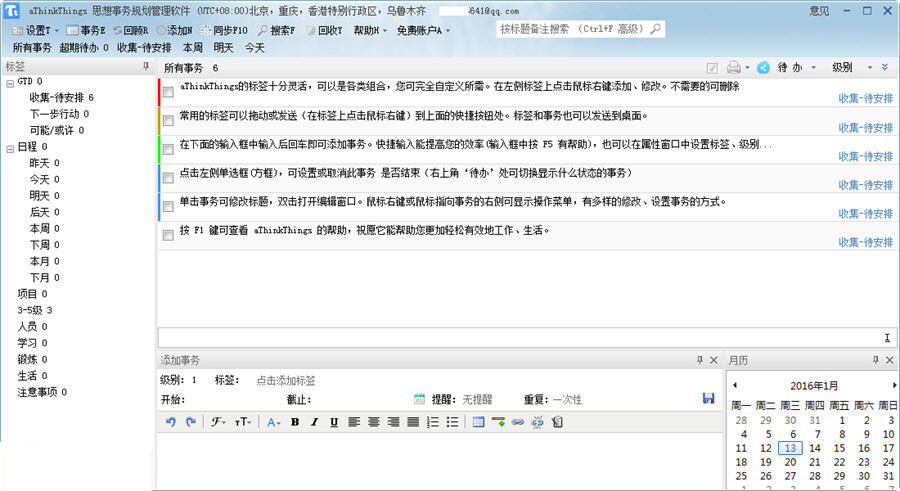Open font family dropdown in editor
The image size is (900, 491).
(x=218, y=422)
